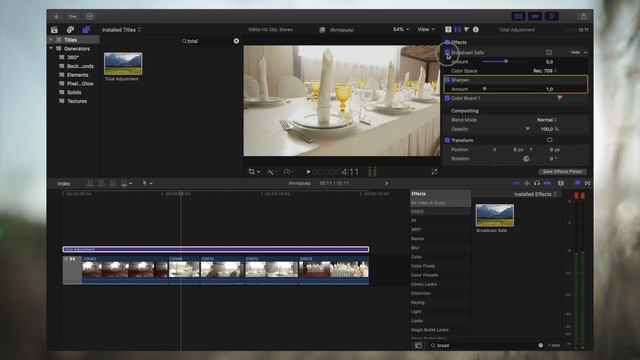This screenshot has width=640, height=360.
Task: Disable the Broadcast Safe effect checkbox
Action: click(447, 53)
